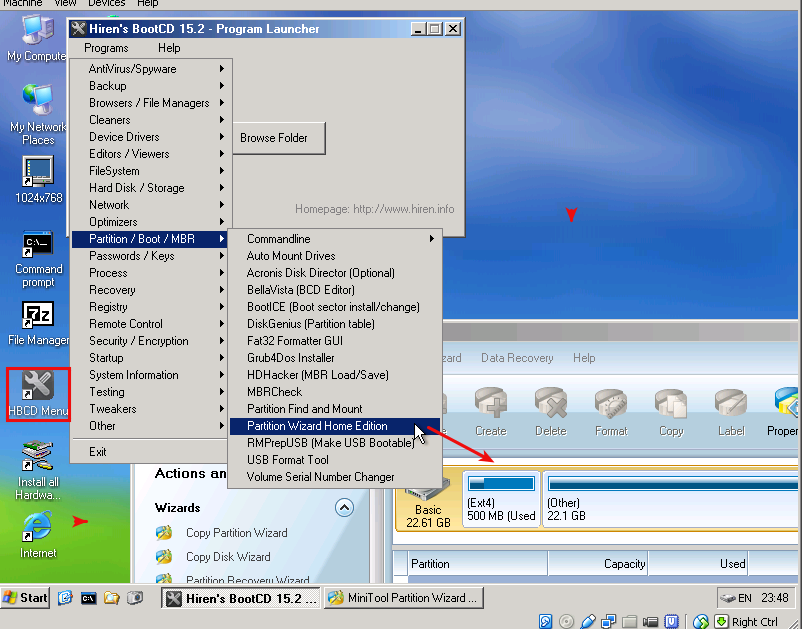Click the Create partition toolbar icon
This screenshot has width=802, height=629.
click(x=490, y=411)
